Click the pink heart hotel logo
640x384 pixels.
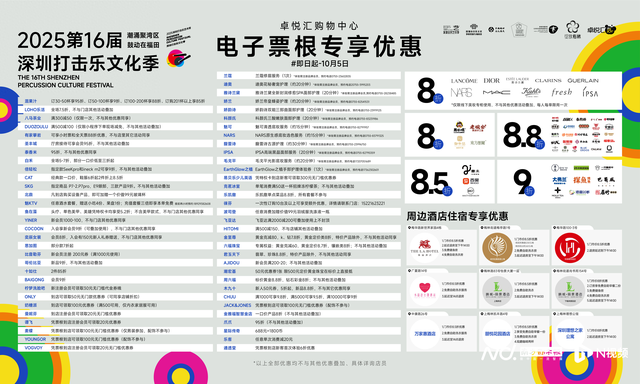424,291
